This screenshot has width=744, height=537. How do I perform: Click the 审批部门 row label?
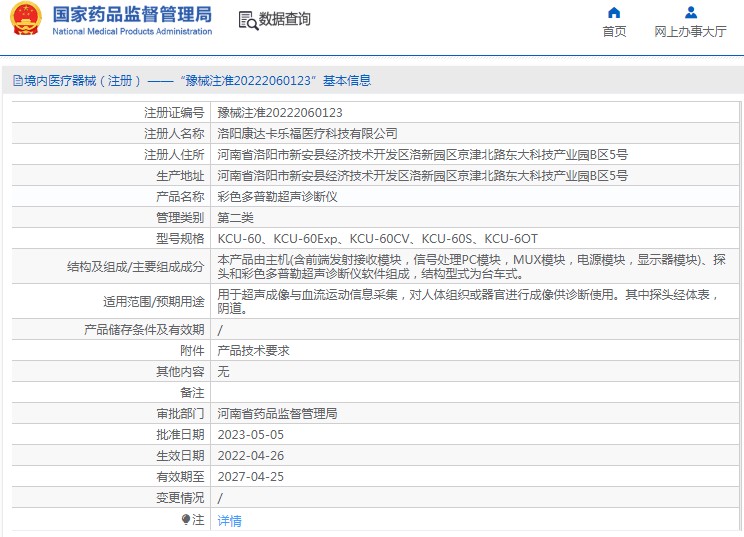pyautogui.click(x=180, y=414)
